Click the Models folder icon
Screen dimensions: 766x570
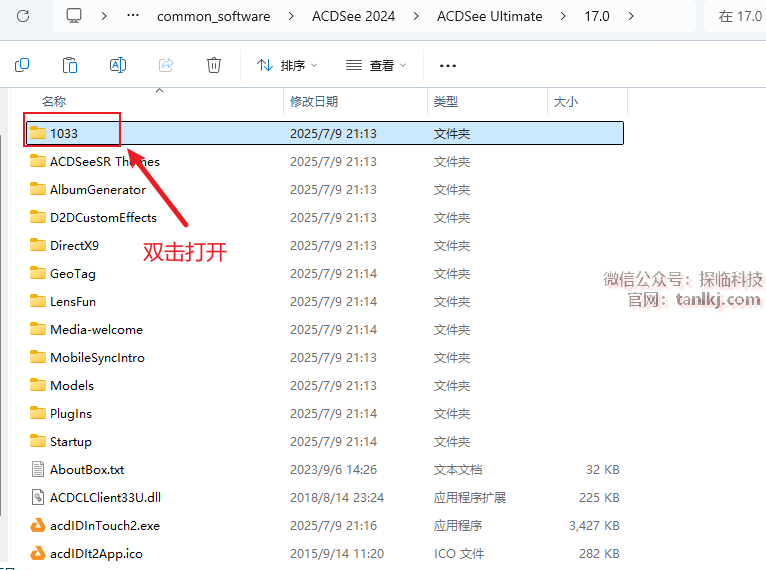[38, 385]
